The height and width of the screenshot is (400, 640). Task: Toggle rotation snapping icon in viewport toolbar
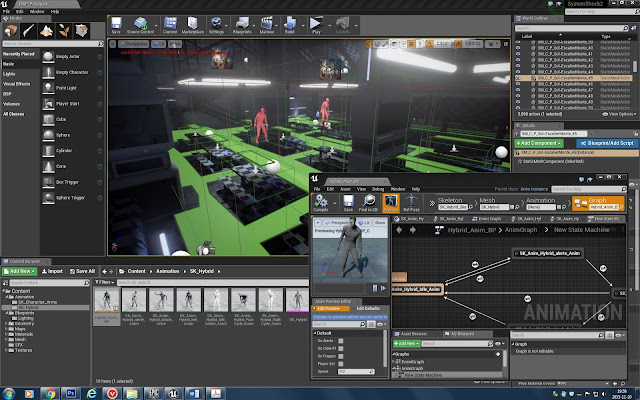[x=429, y=44]
